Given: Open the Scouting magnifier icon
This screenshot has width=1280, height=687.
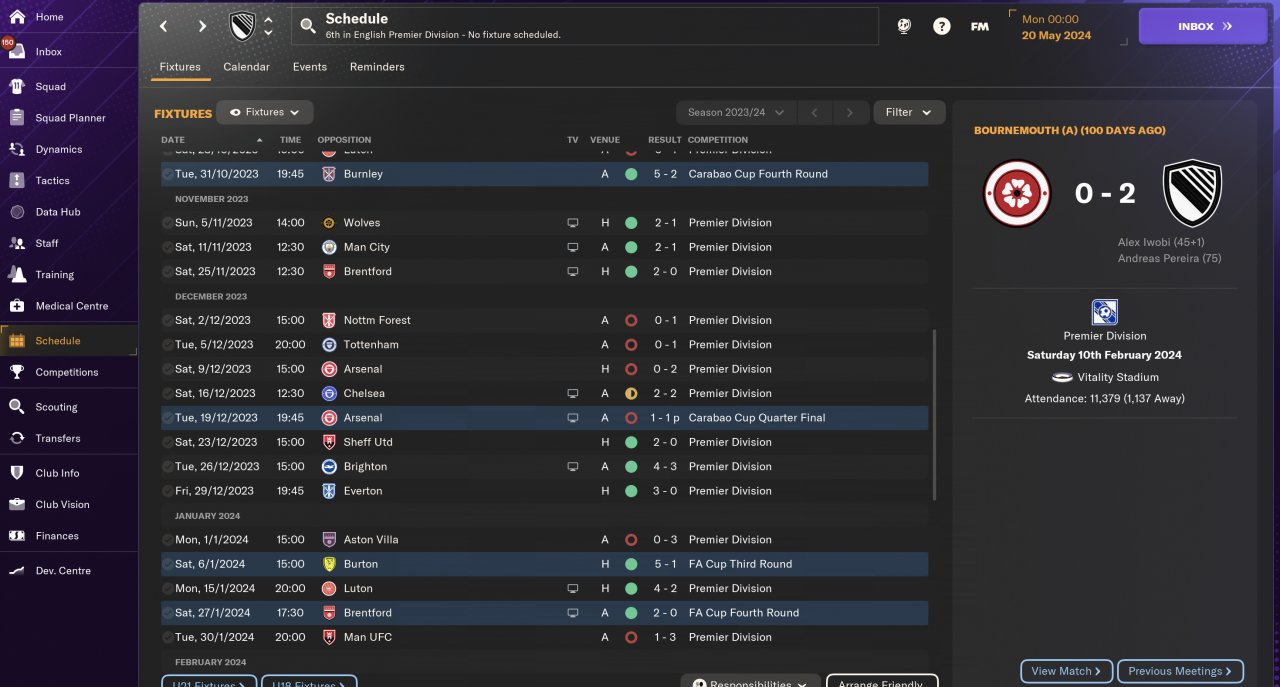Looking at the screenshot, I should 17,407.
